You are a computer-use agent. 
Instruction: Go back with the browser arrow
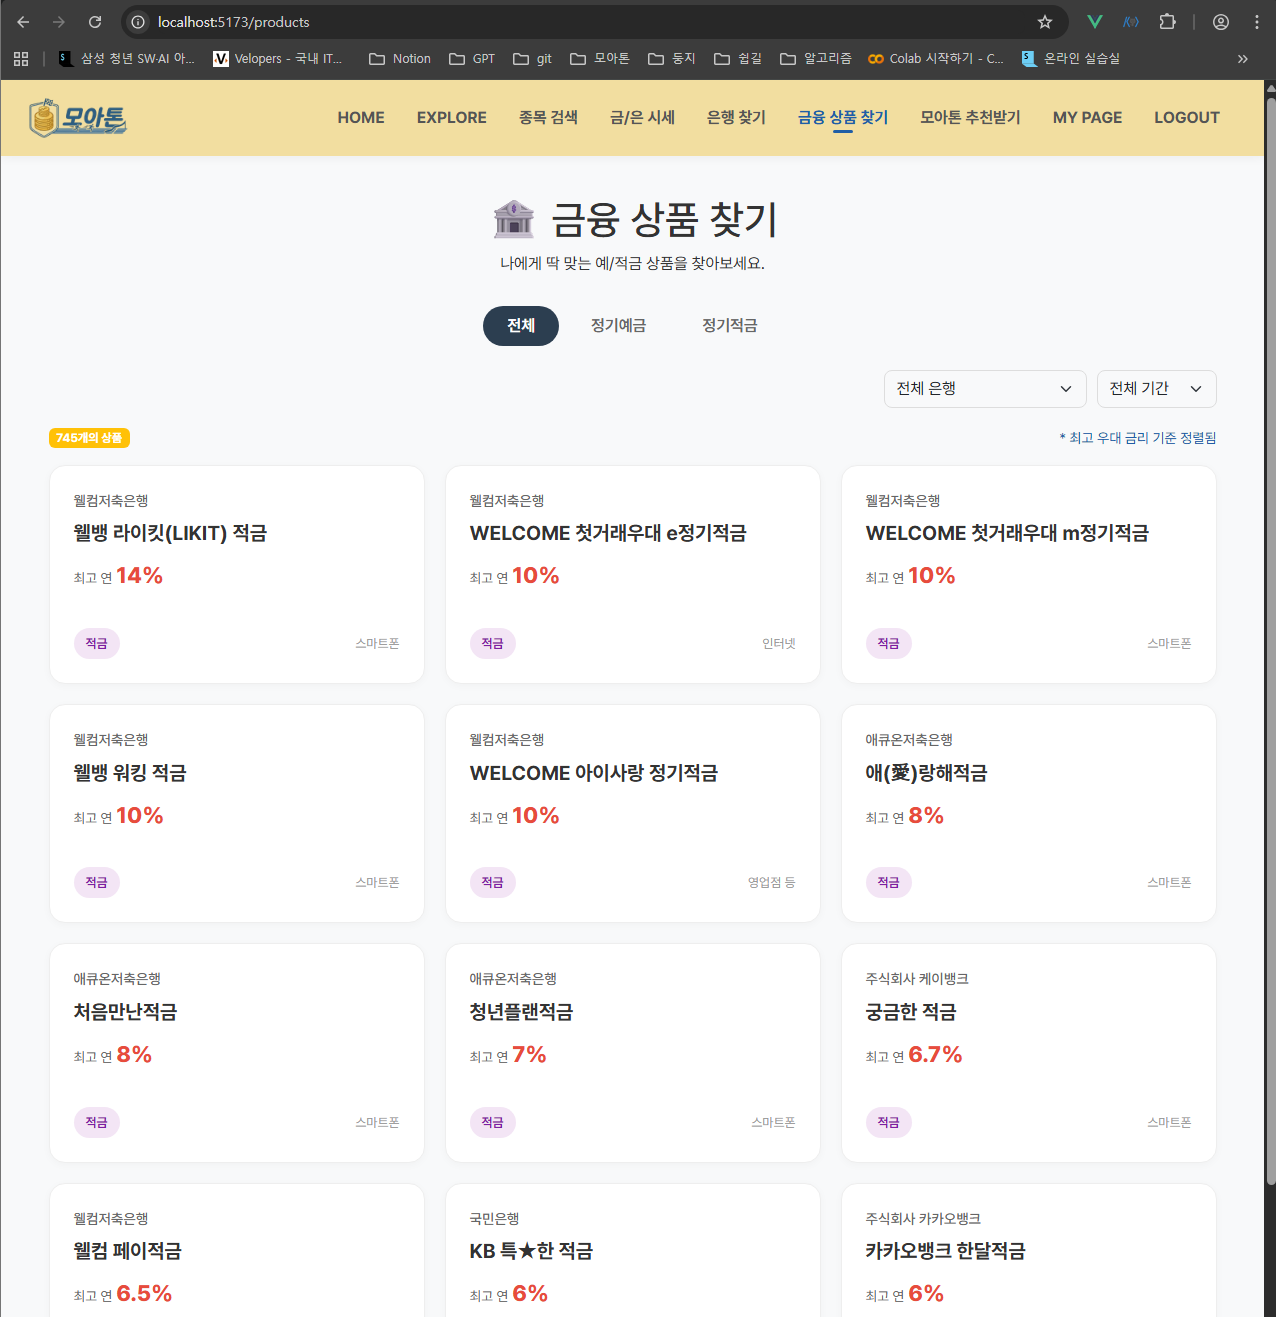tap(23, 22)
